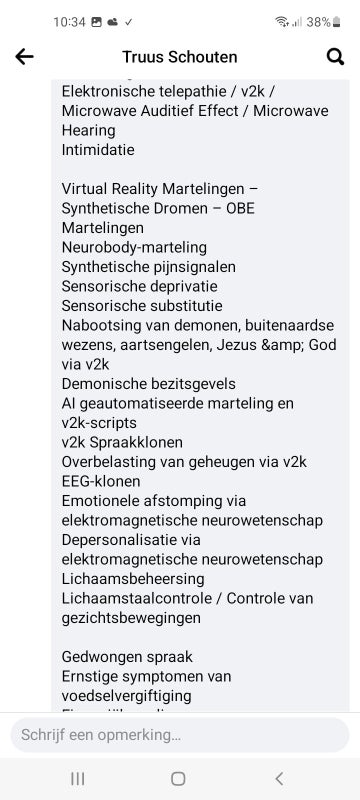The image size is (360, 800).
Task: Tap the battery icon showing 38%
Action: 336,22
